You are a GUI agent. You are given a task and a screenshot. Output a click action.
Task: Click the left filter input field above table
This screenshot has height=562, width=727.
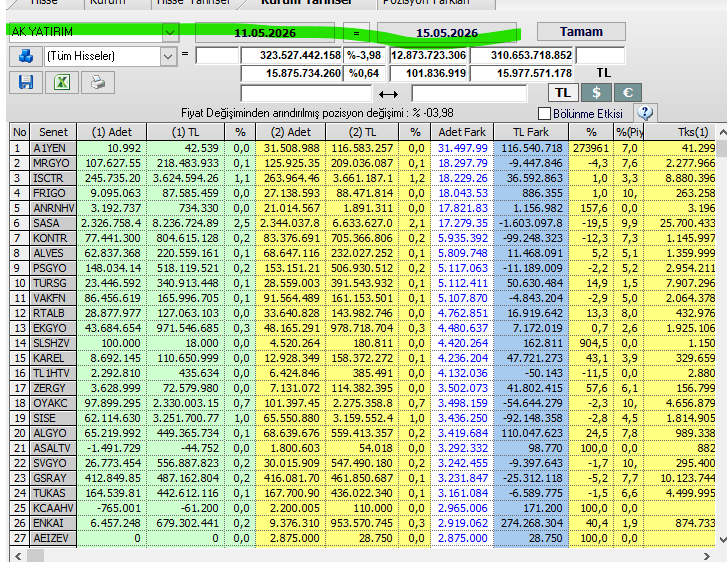(x=306, y=94)
